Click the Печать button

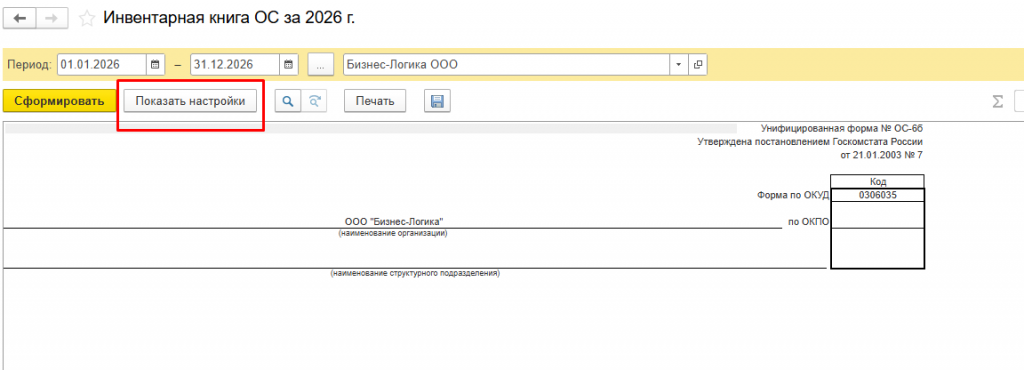pos(375,101)
